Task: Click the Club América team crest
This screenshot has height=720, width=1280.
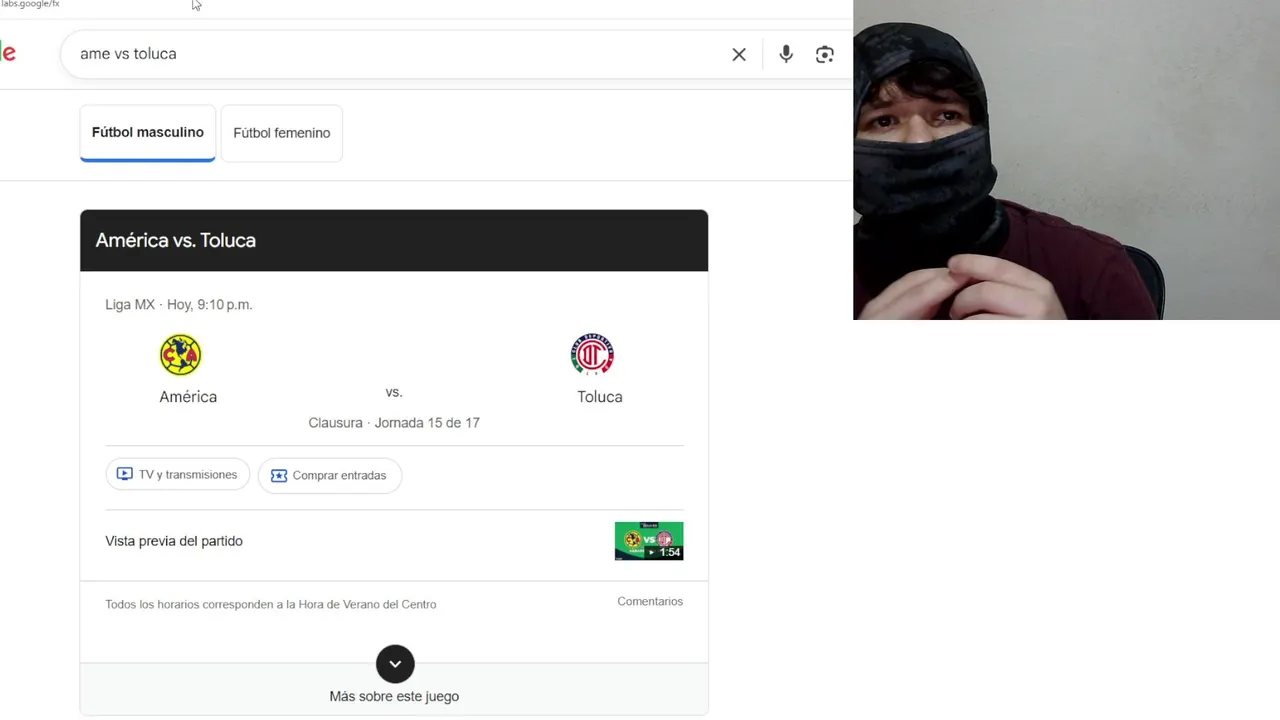Action: 181,355
